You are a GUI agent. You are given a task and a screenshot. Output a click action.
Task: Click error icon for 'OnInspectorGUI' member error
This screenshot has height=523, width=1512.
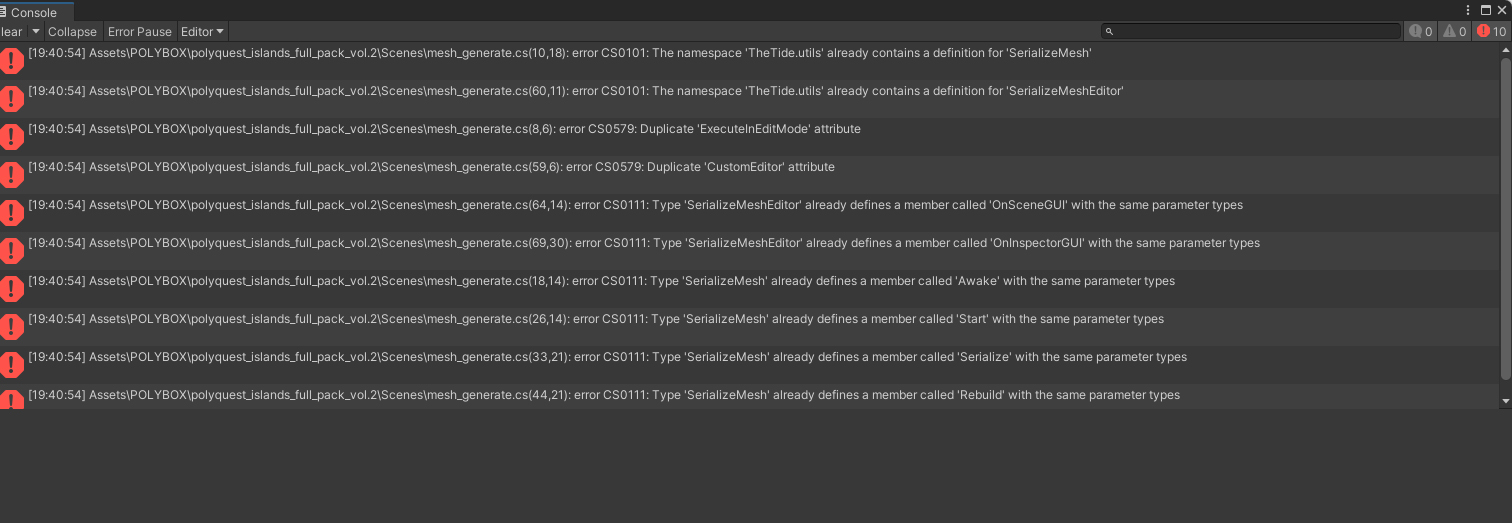(x=11, y=251)
